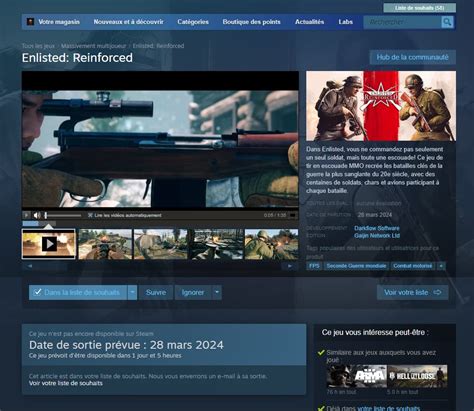474x411 pixels.
Task: Click the search magnifier icon
Action: (447, 22)
